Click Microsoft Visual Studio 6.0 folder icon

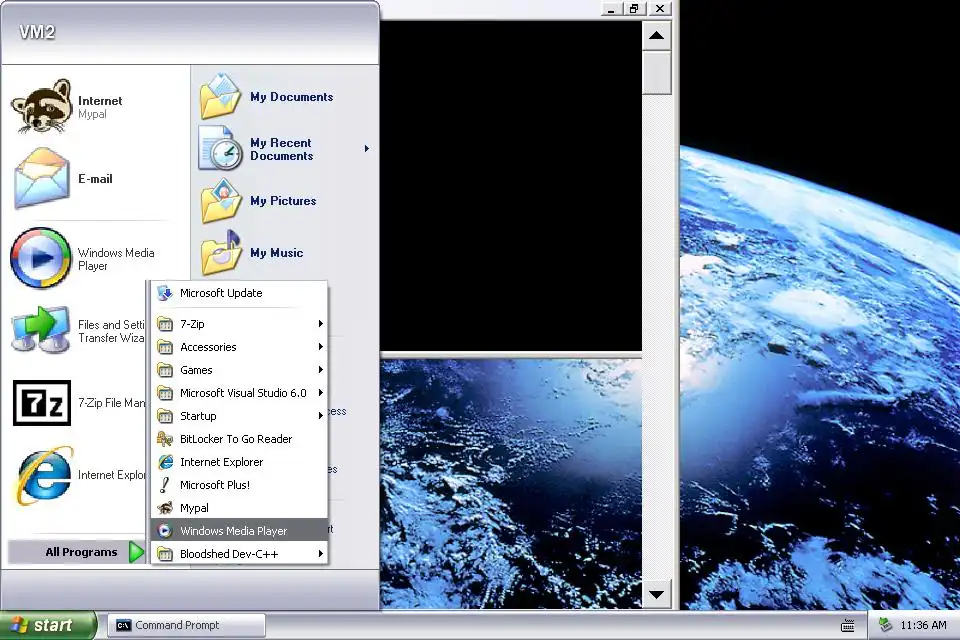[x=165, y=393]
